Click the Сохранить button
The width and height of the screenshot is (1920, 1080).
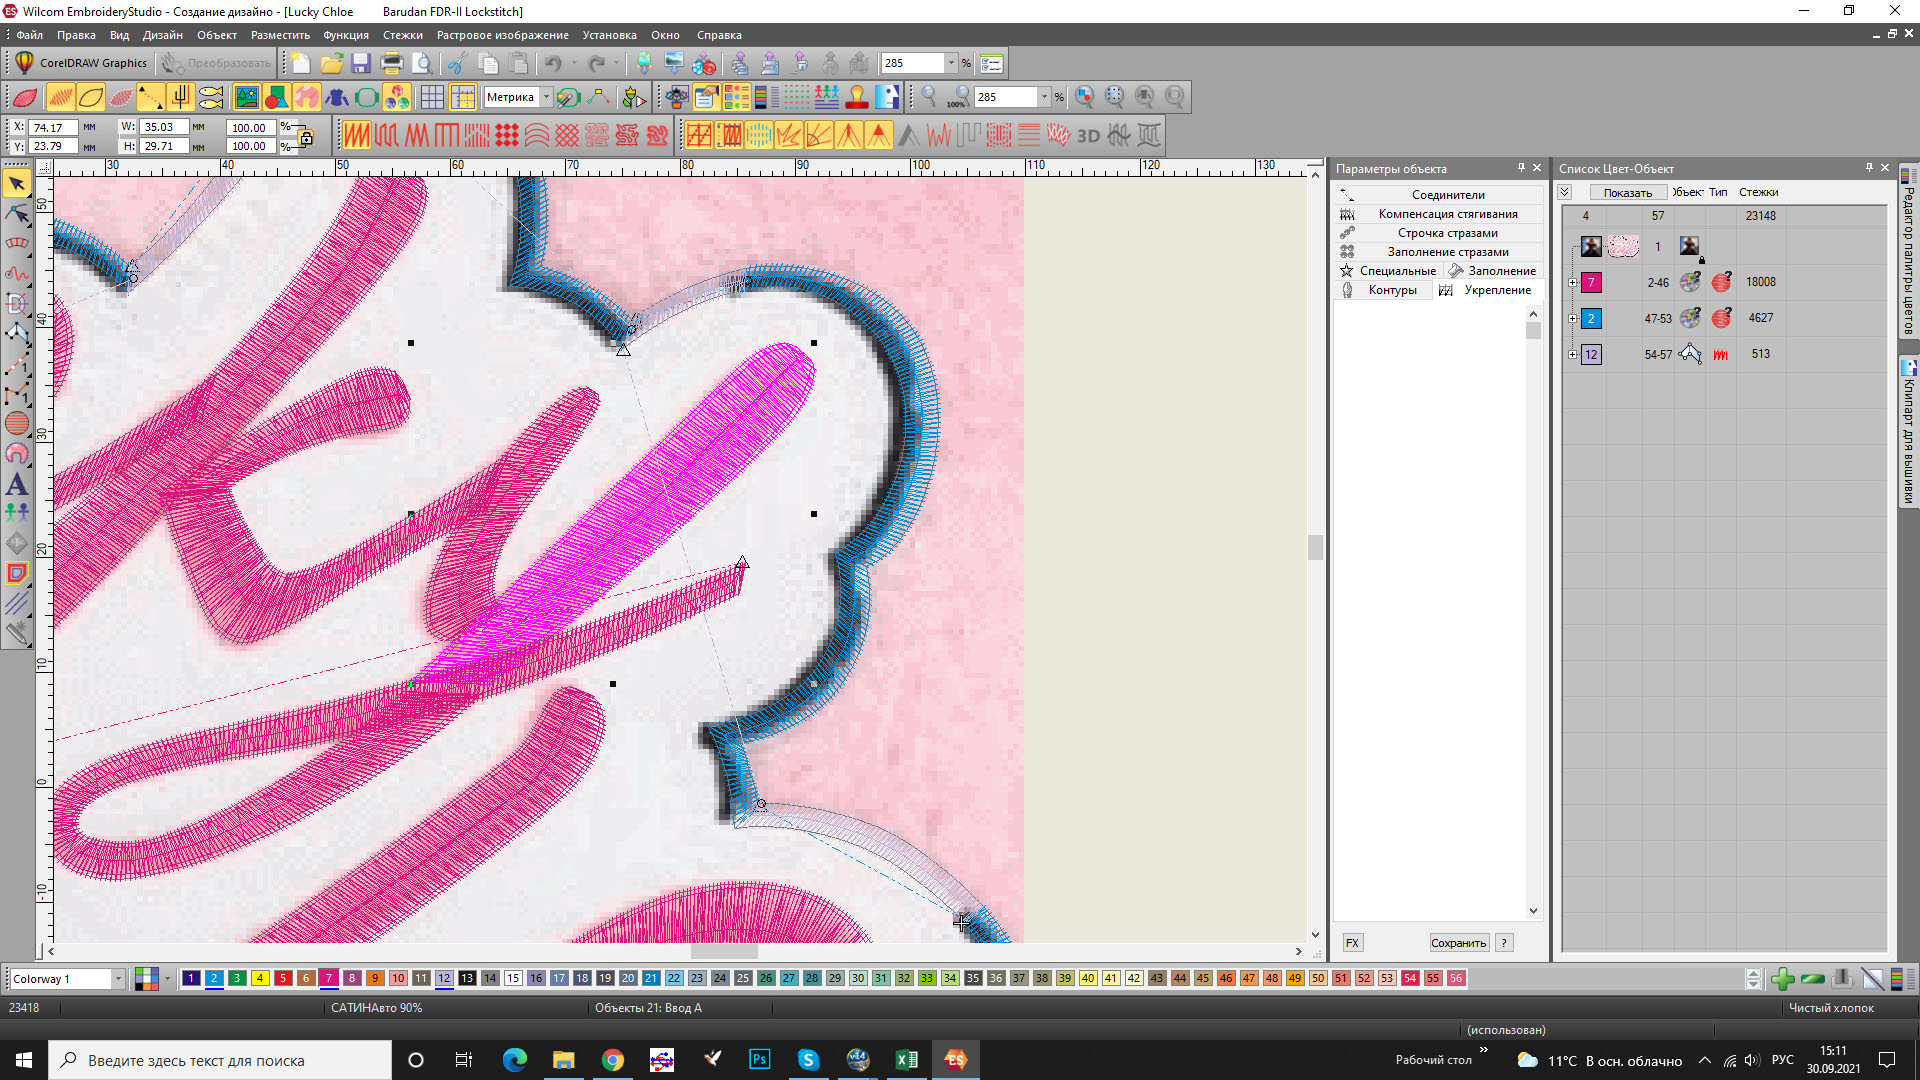(1458, 943)
